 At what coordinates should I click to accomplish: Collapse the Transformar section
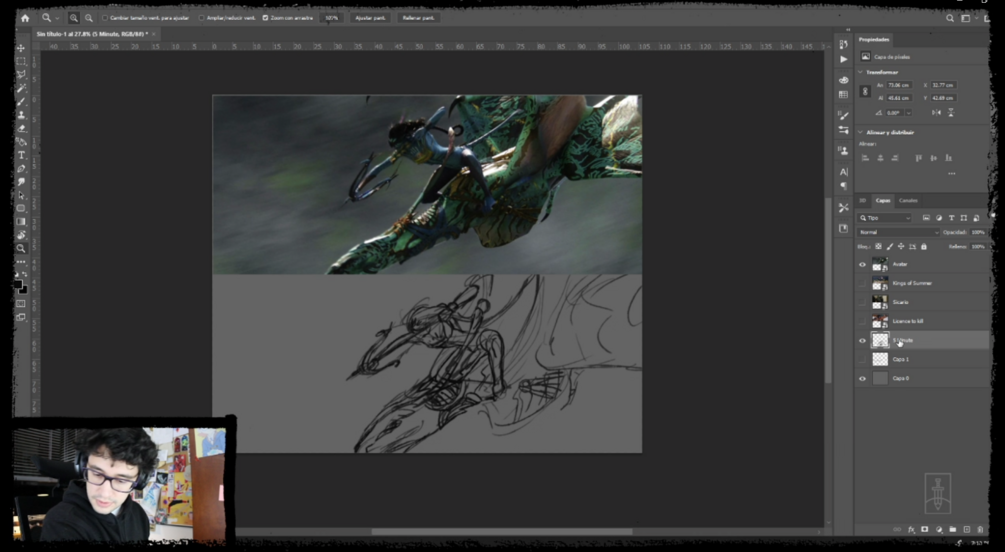tap(861, 72)
